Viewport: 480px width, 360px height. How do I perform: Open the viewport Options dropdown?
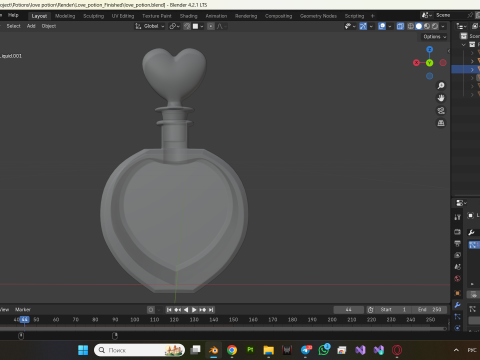pos(434,37)
